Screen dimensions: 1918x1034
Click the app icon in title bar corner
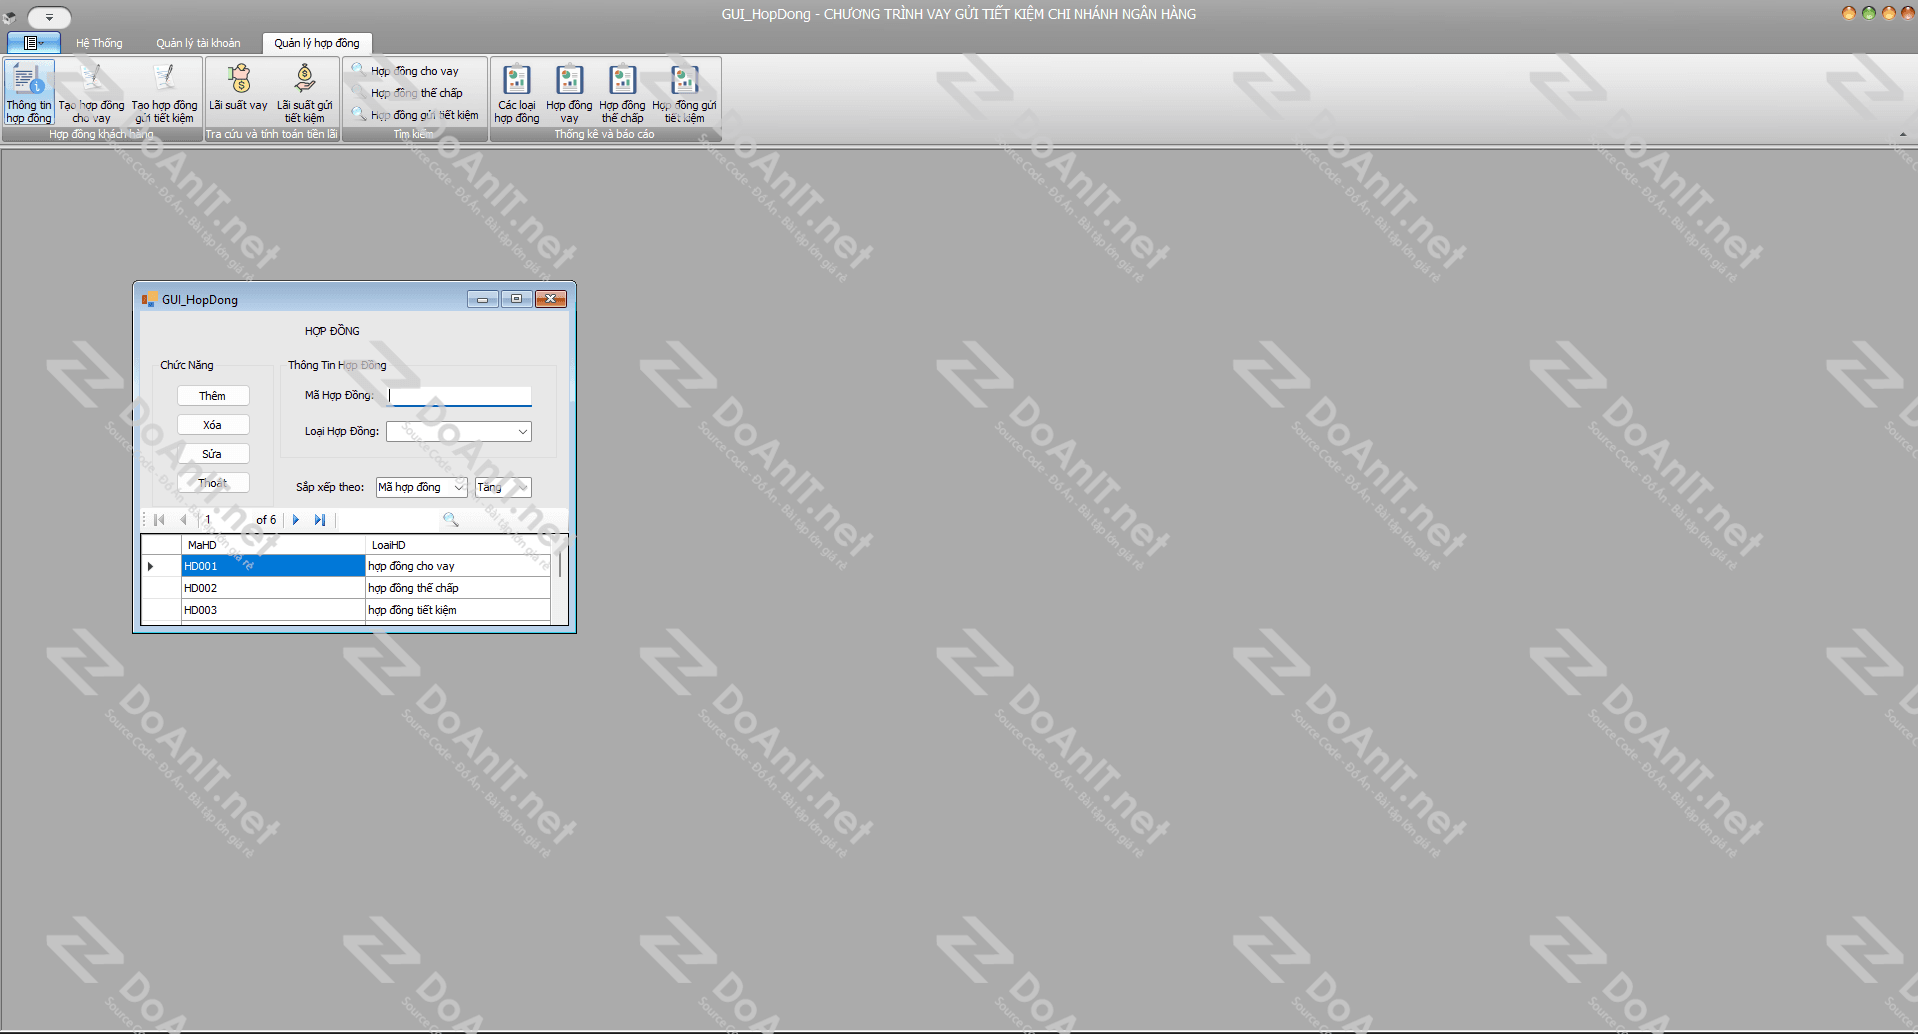(10, 17)
